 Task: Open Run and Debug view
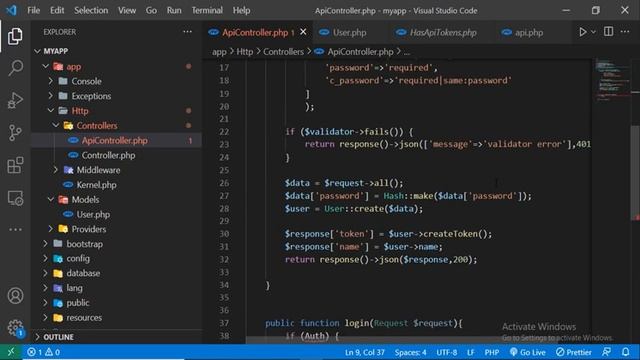click(x=15, y=100)
